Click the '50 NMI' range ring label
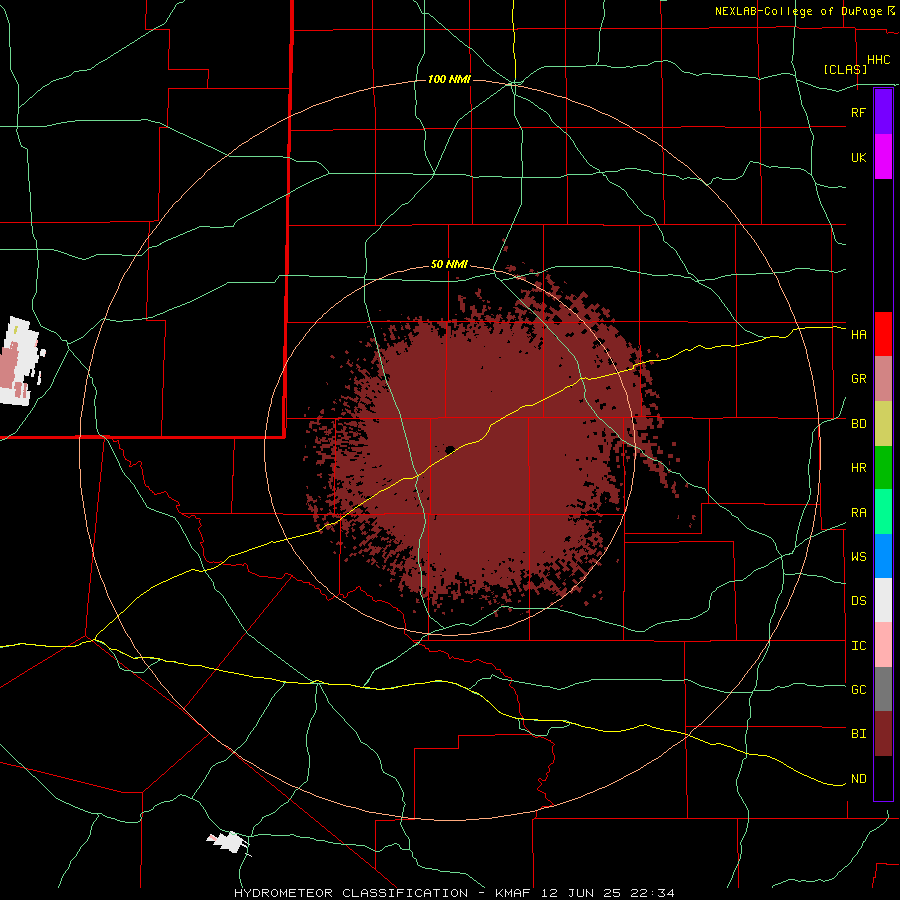900x900 pixels. 449,264
